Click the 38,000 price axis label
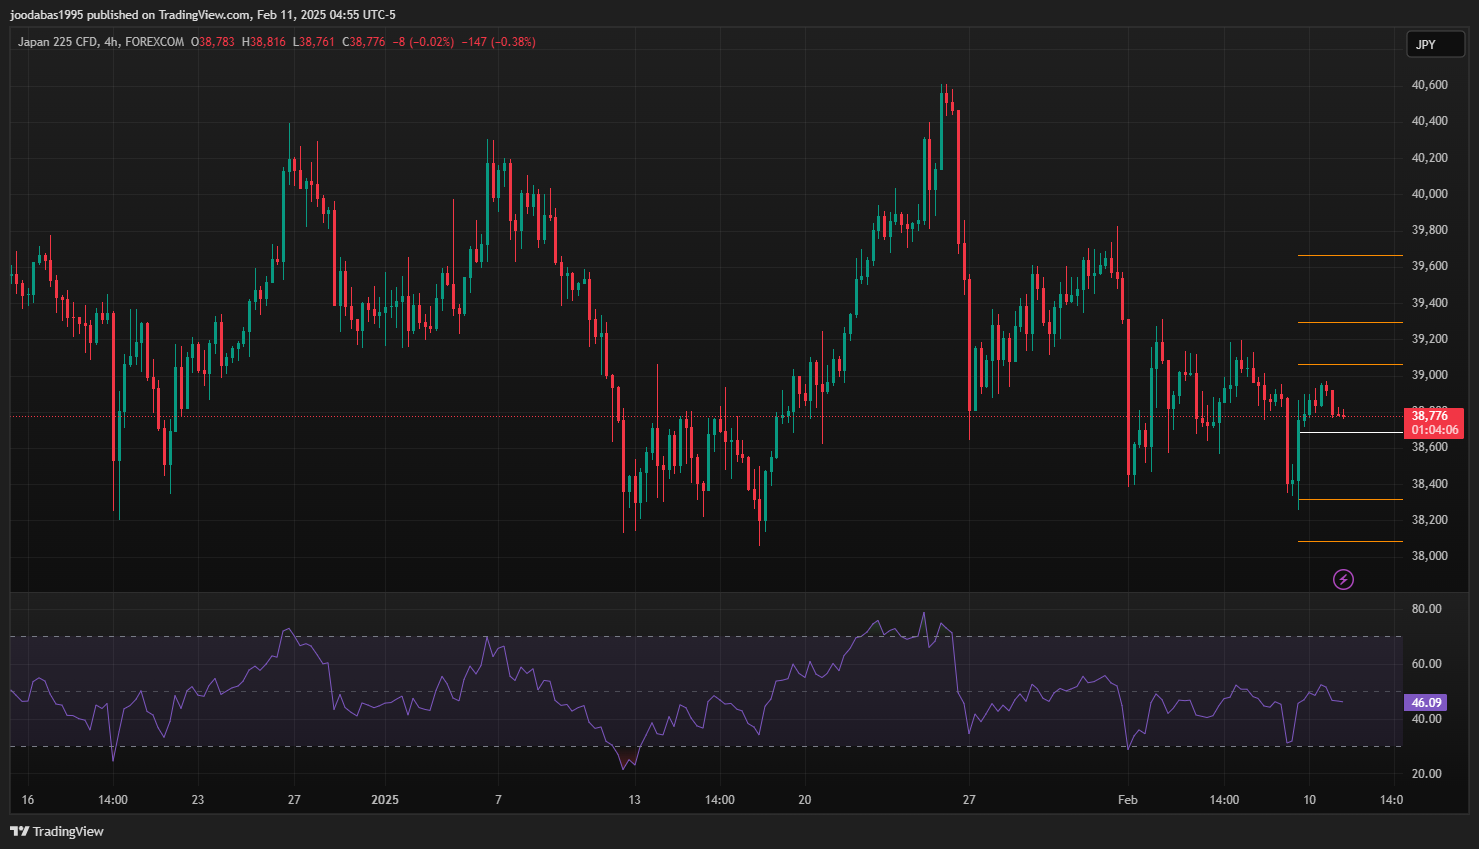Image resolution: width=1479 pixels, height=849 pixels. click(1429, 556)
